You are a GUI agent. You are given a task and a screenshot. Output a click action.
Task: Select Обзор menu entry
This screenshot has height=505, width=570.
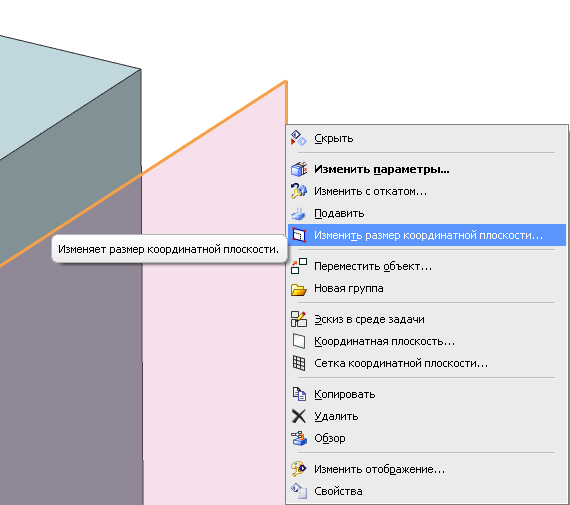point(427,438)
